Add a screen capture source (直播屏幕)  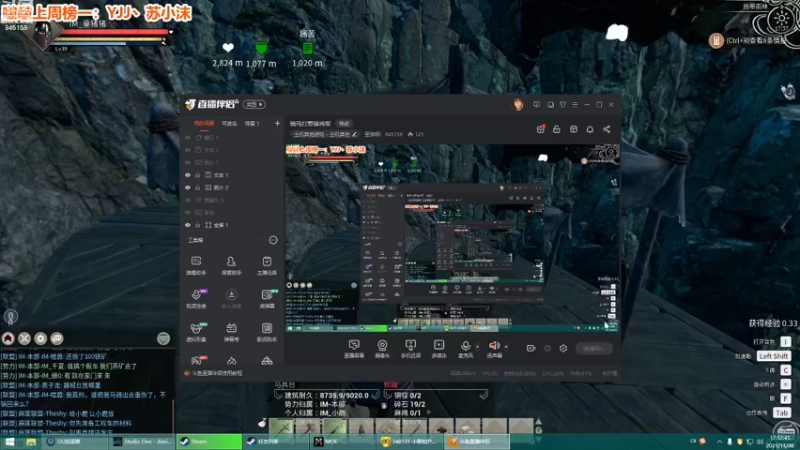tap(354, 349)
